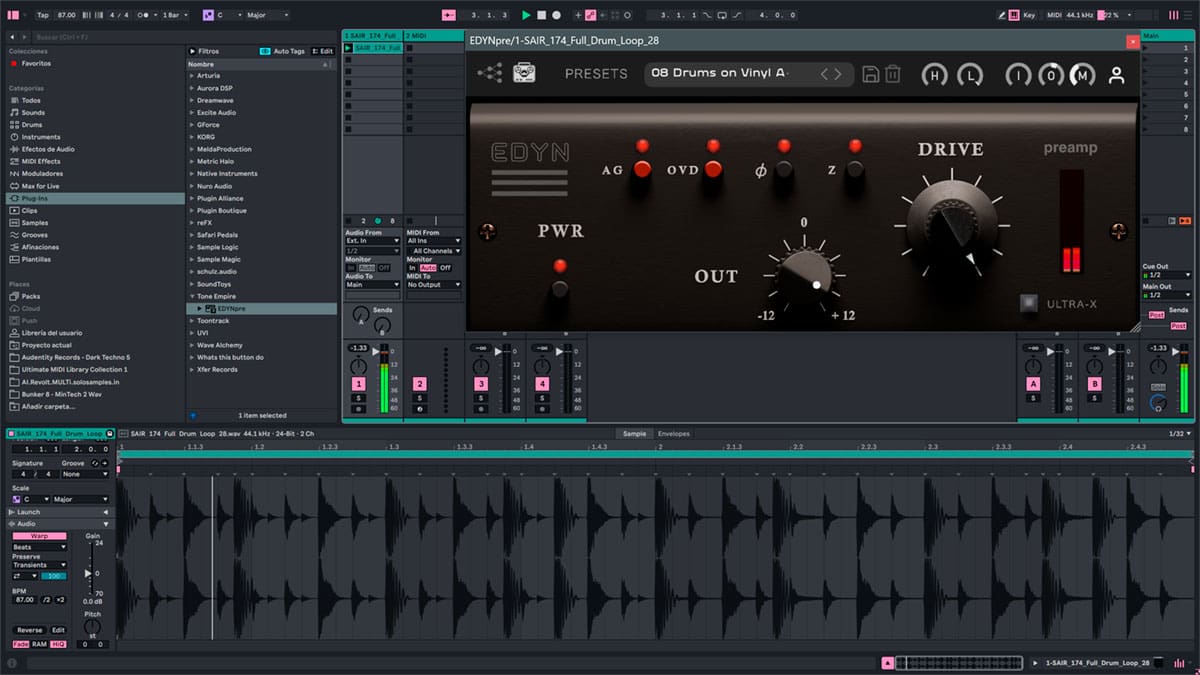Toggle the phase invert switch on EDYN

tap(784, 169)
